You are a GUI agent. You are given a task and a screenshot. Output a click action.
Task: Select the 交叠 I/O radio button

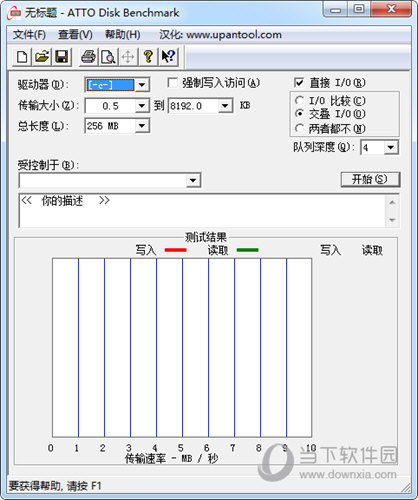point(299,114)
